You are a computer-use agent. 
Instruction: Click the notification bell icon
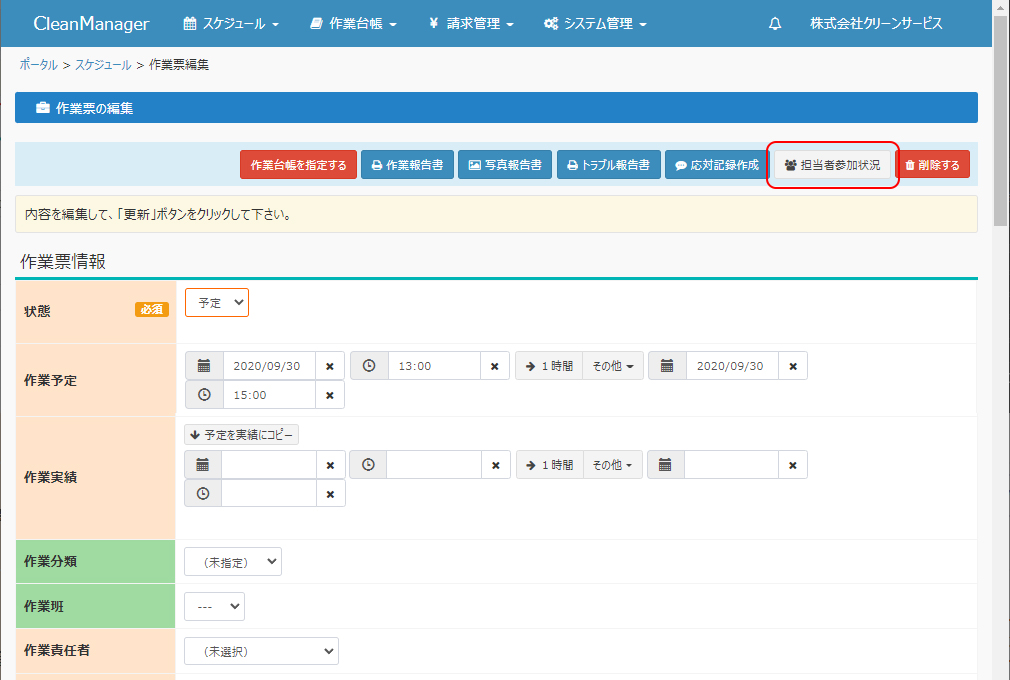click(x=775, y=24)
